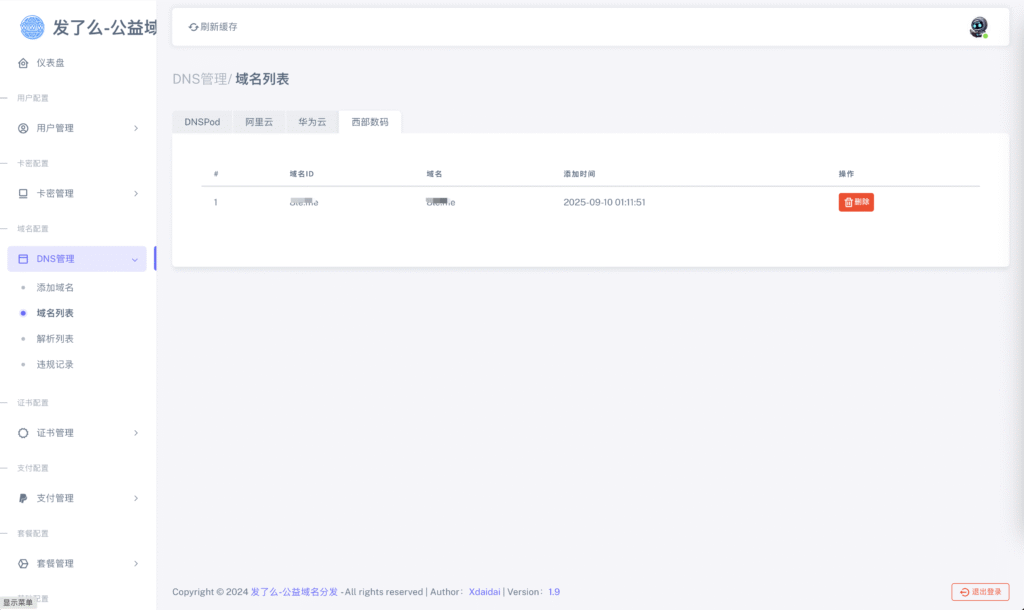Click the 卡密管理 menu label
Image resolution: width=1024 pixels, height=610 pixels.
[x=55, y=193]
